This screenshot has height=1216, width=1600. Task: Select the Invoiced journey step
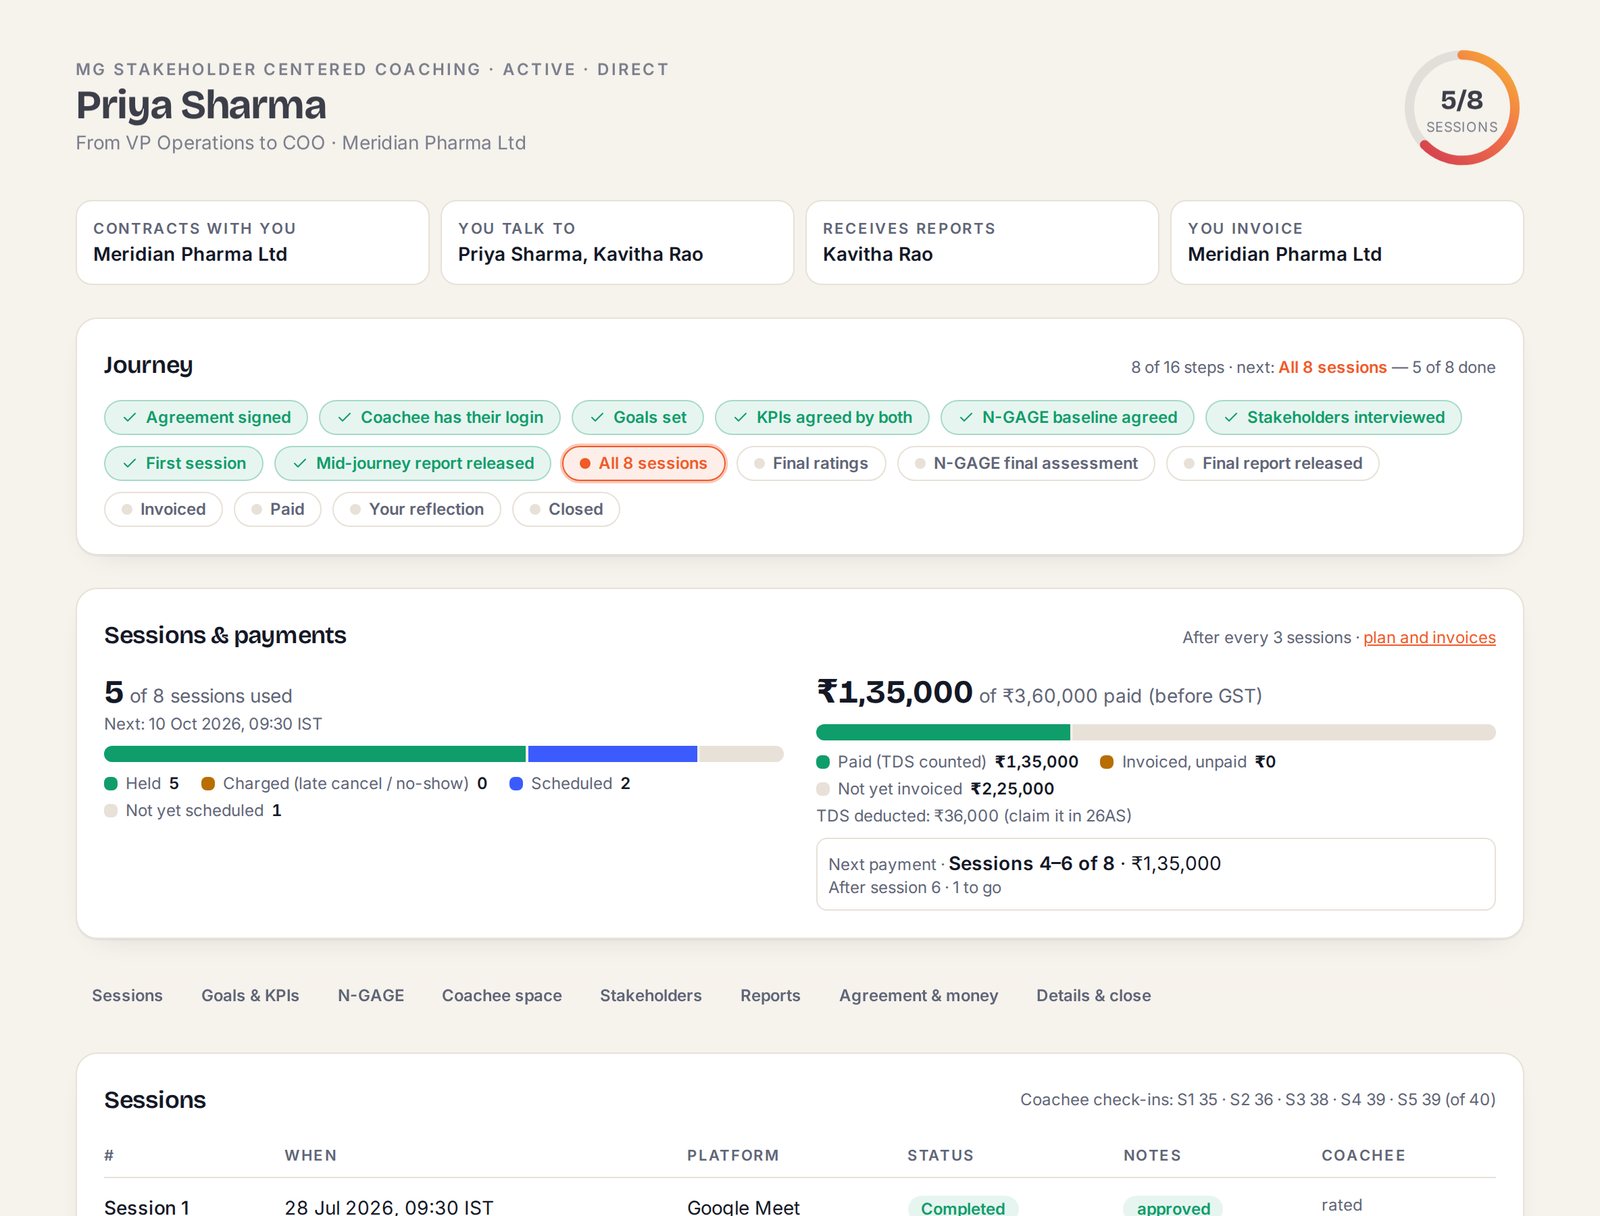[x=163, y=509]
